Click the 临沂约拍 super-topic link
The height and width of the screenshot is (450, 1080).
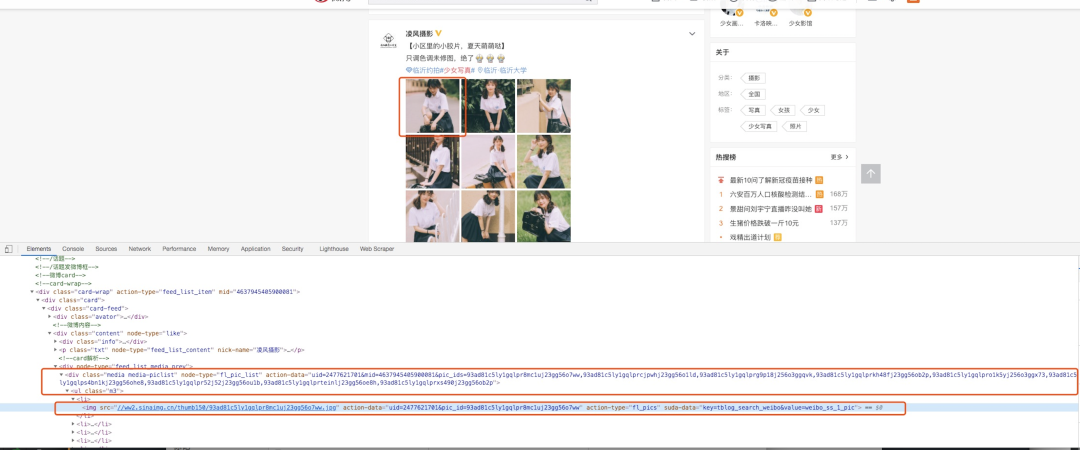[x=423, y=70]
